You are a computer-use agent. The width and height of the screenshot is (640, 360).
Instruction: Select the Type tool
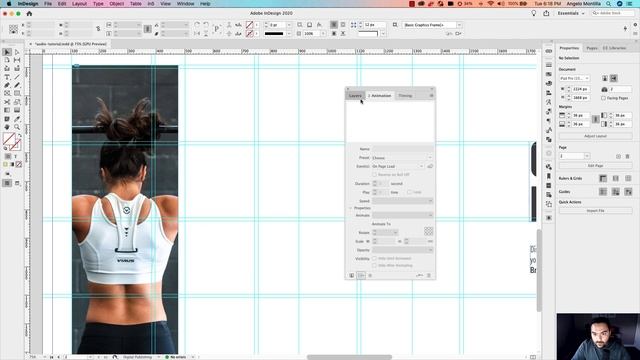pos(7,77)
